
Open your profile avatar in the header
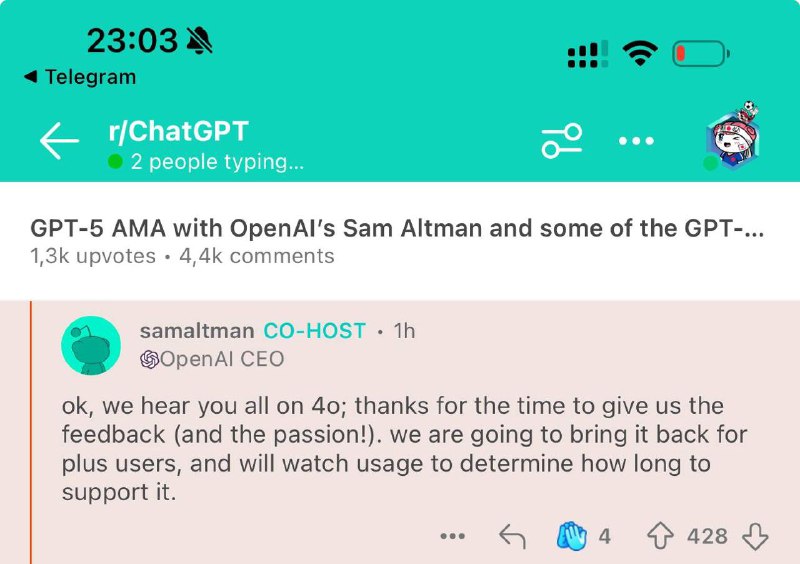coord(733,136)
